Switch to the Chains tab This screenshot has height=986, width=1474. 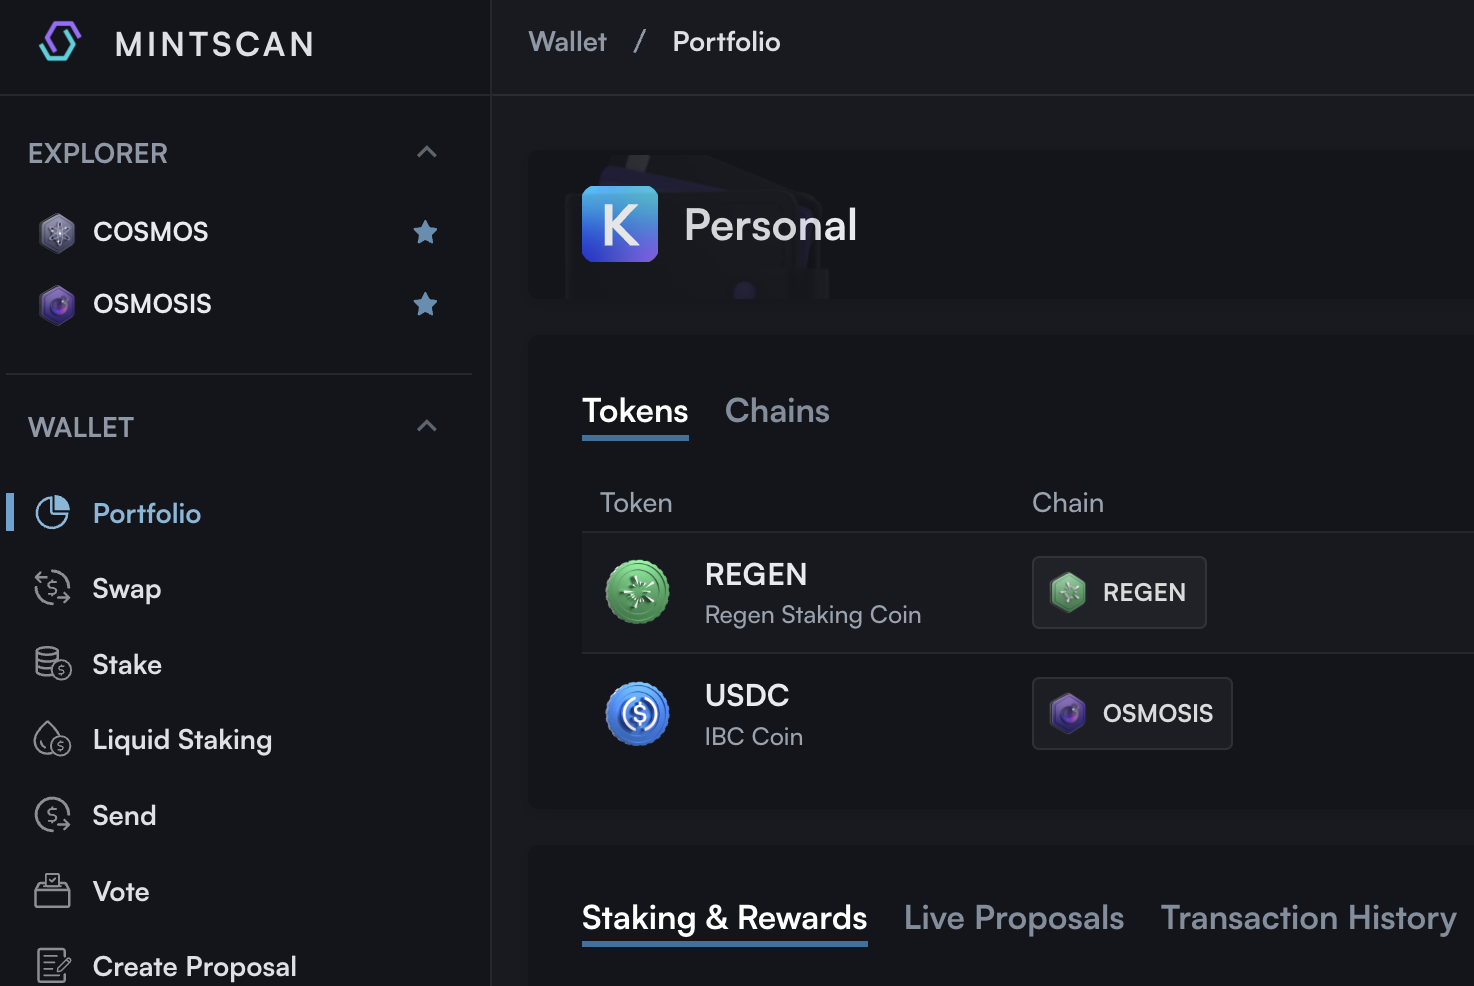[777, 411]
